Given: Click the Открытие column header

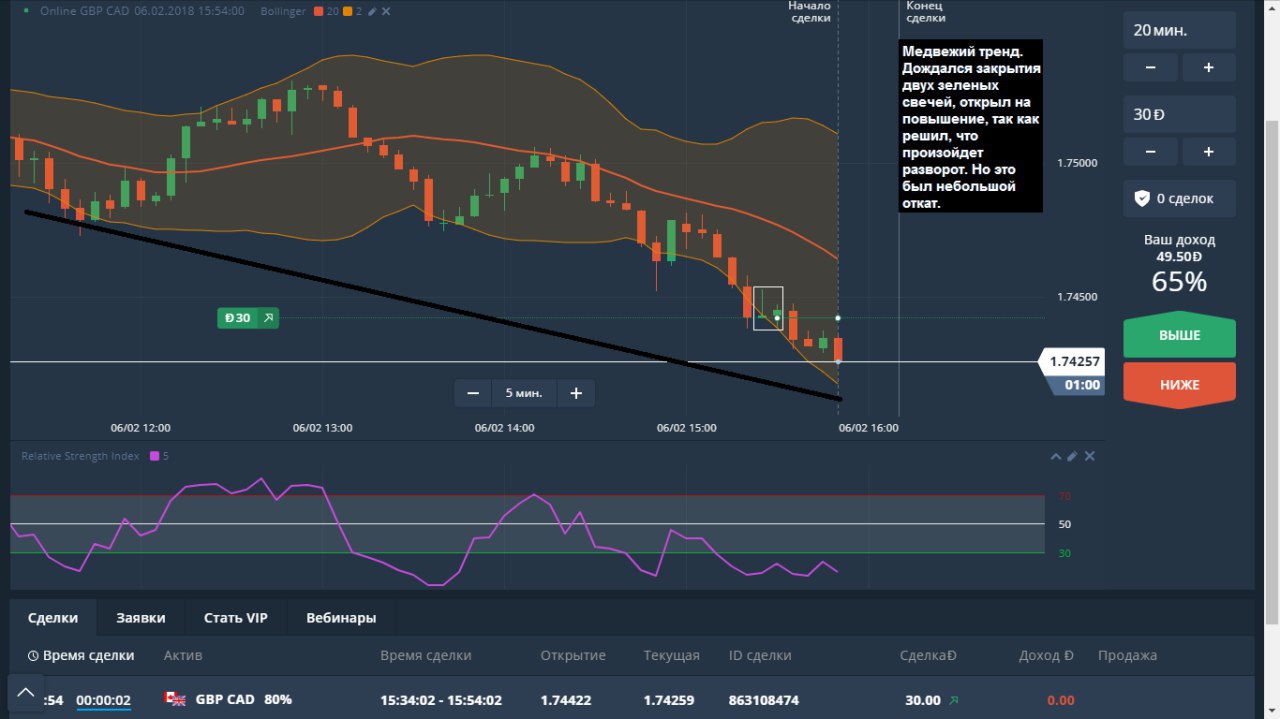Looking at the screenshot, I should point(573,656).
